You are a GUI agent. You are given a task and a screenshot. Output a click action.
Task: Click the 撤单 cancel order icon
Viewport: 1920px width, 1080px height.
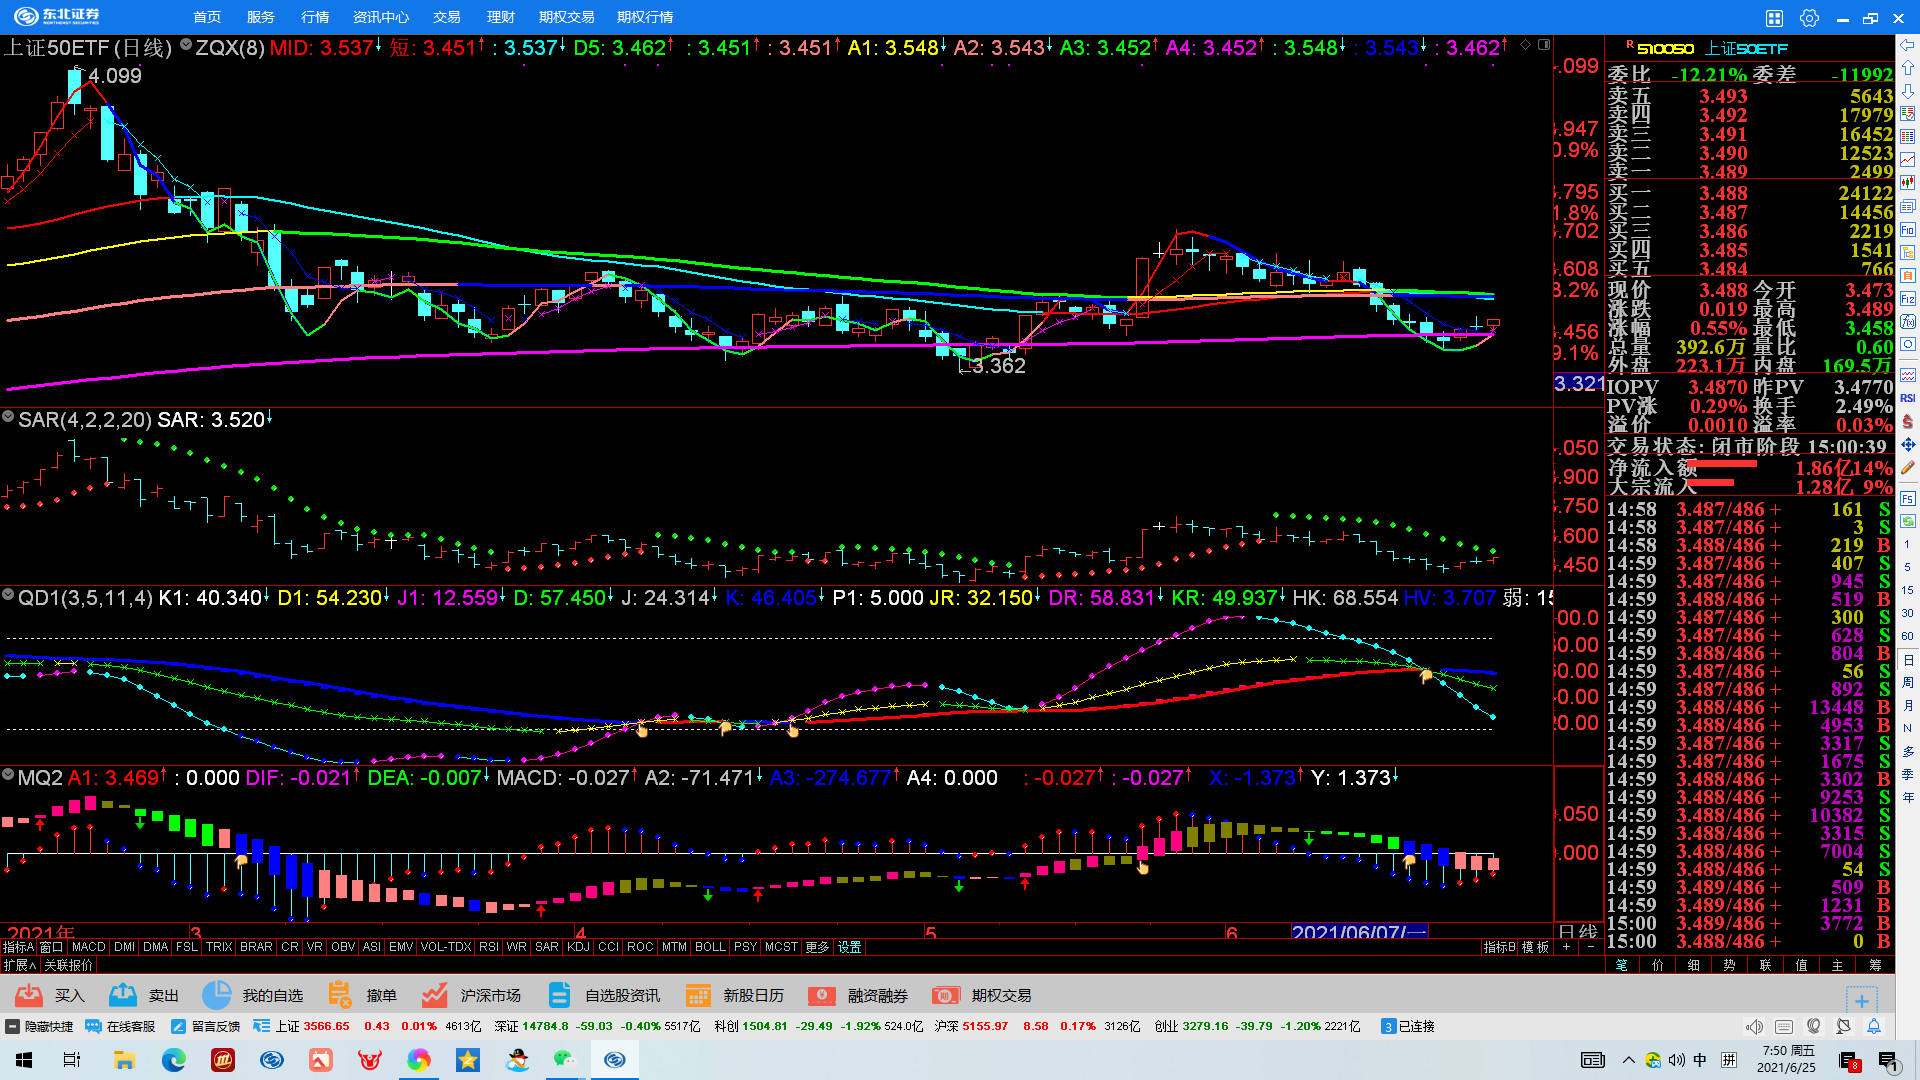pos(340,995)
